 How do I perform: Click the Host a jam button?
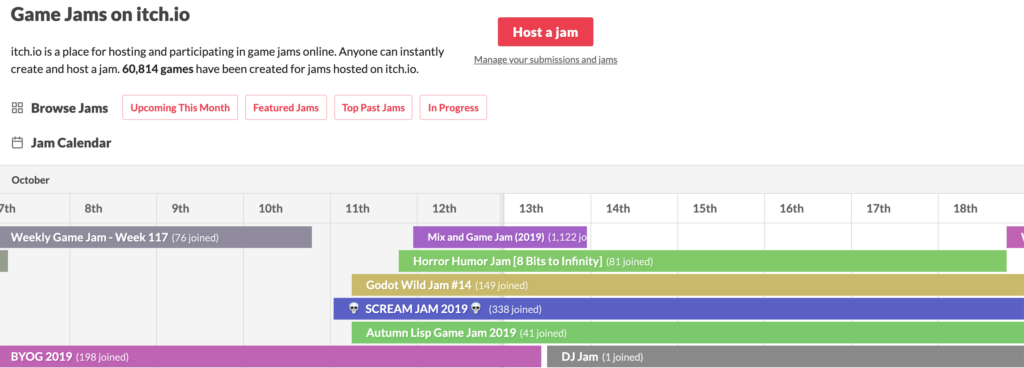tap(545, 32)
